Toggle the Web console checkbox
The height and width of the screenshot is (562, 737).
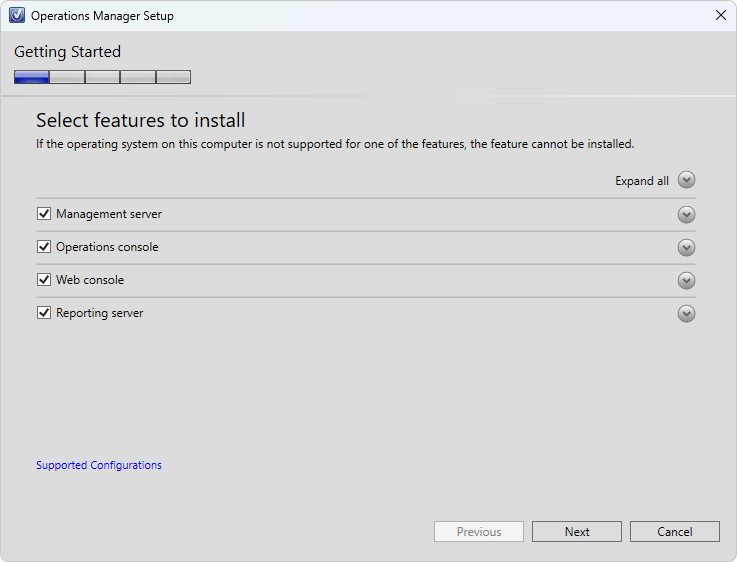44,280
